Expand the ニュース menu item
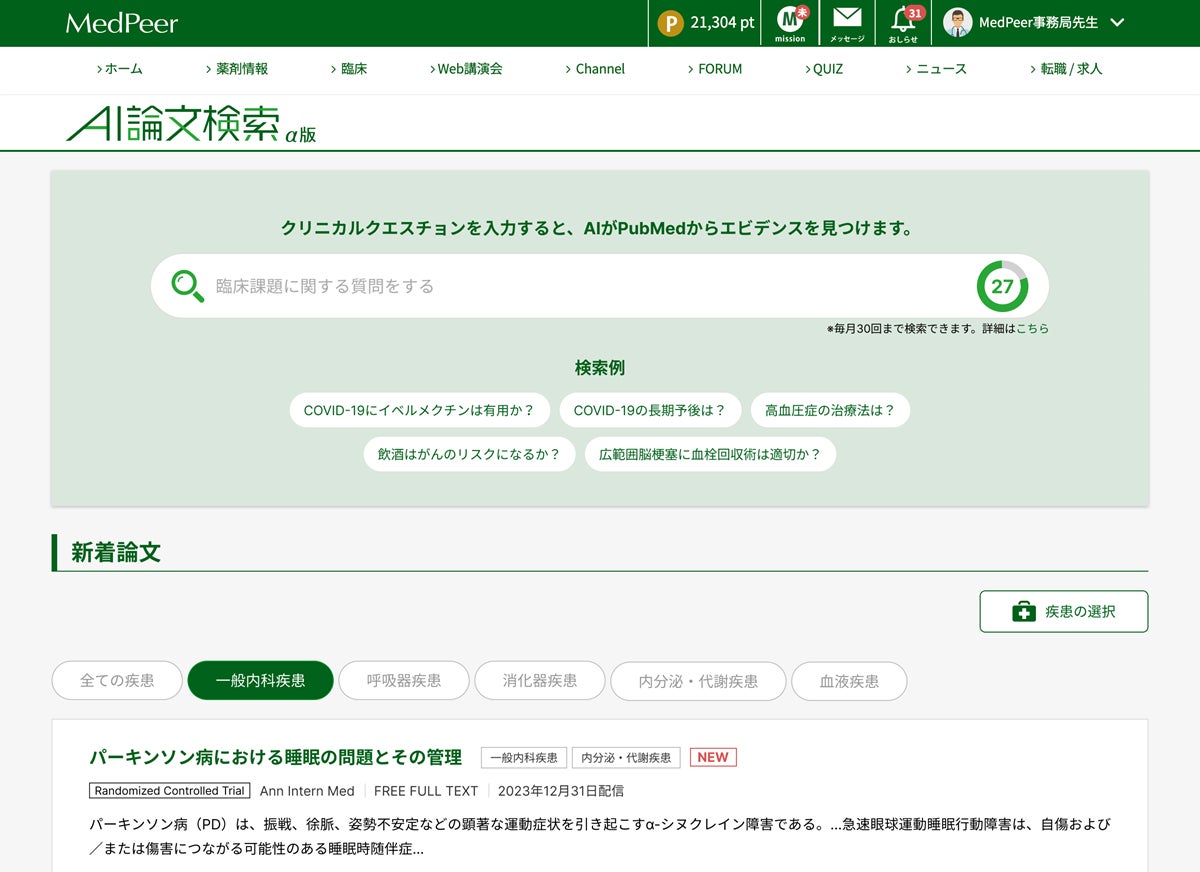1200x872 pixels. (x=936, y=69)
